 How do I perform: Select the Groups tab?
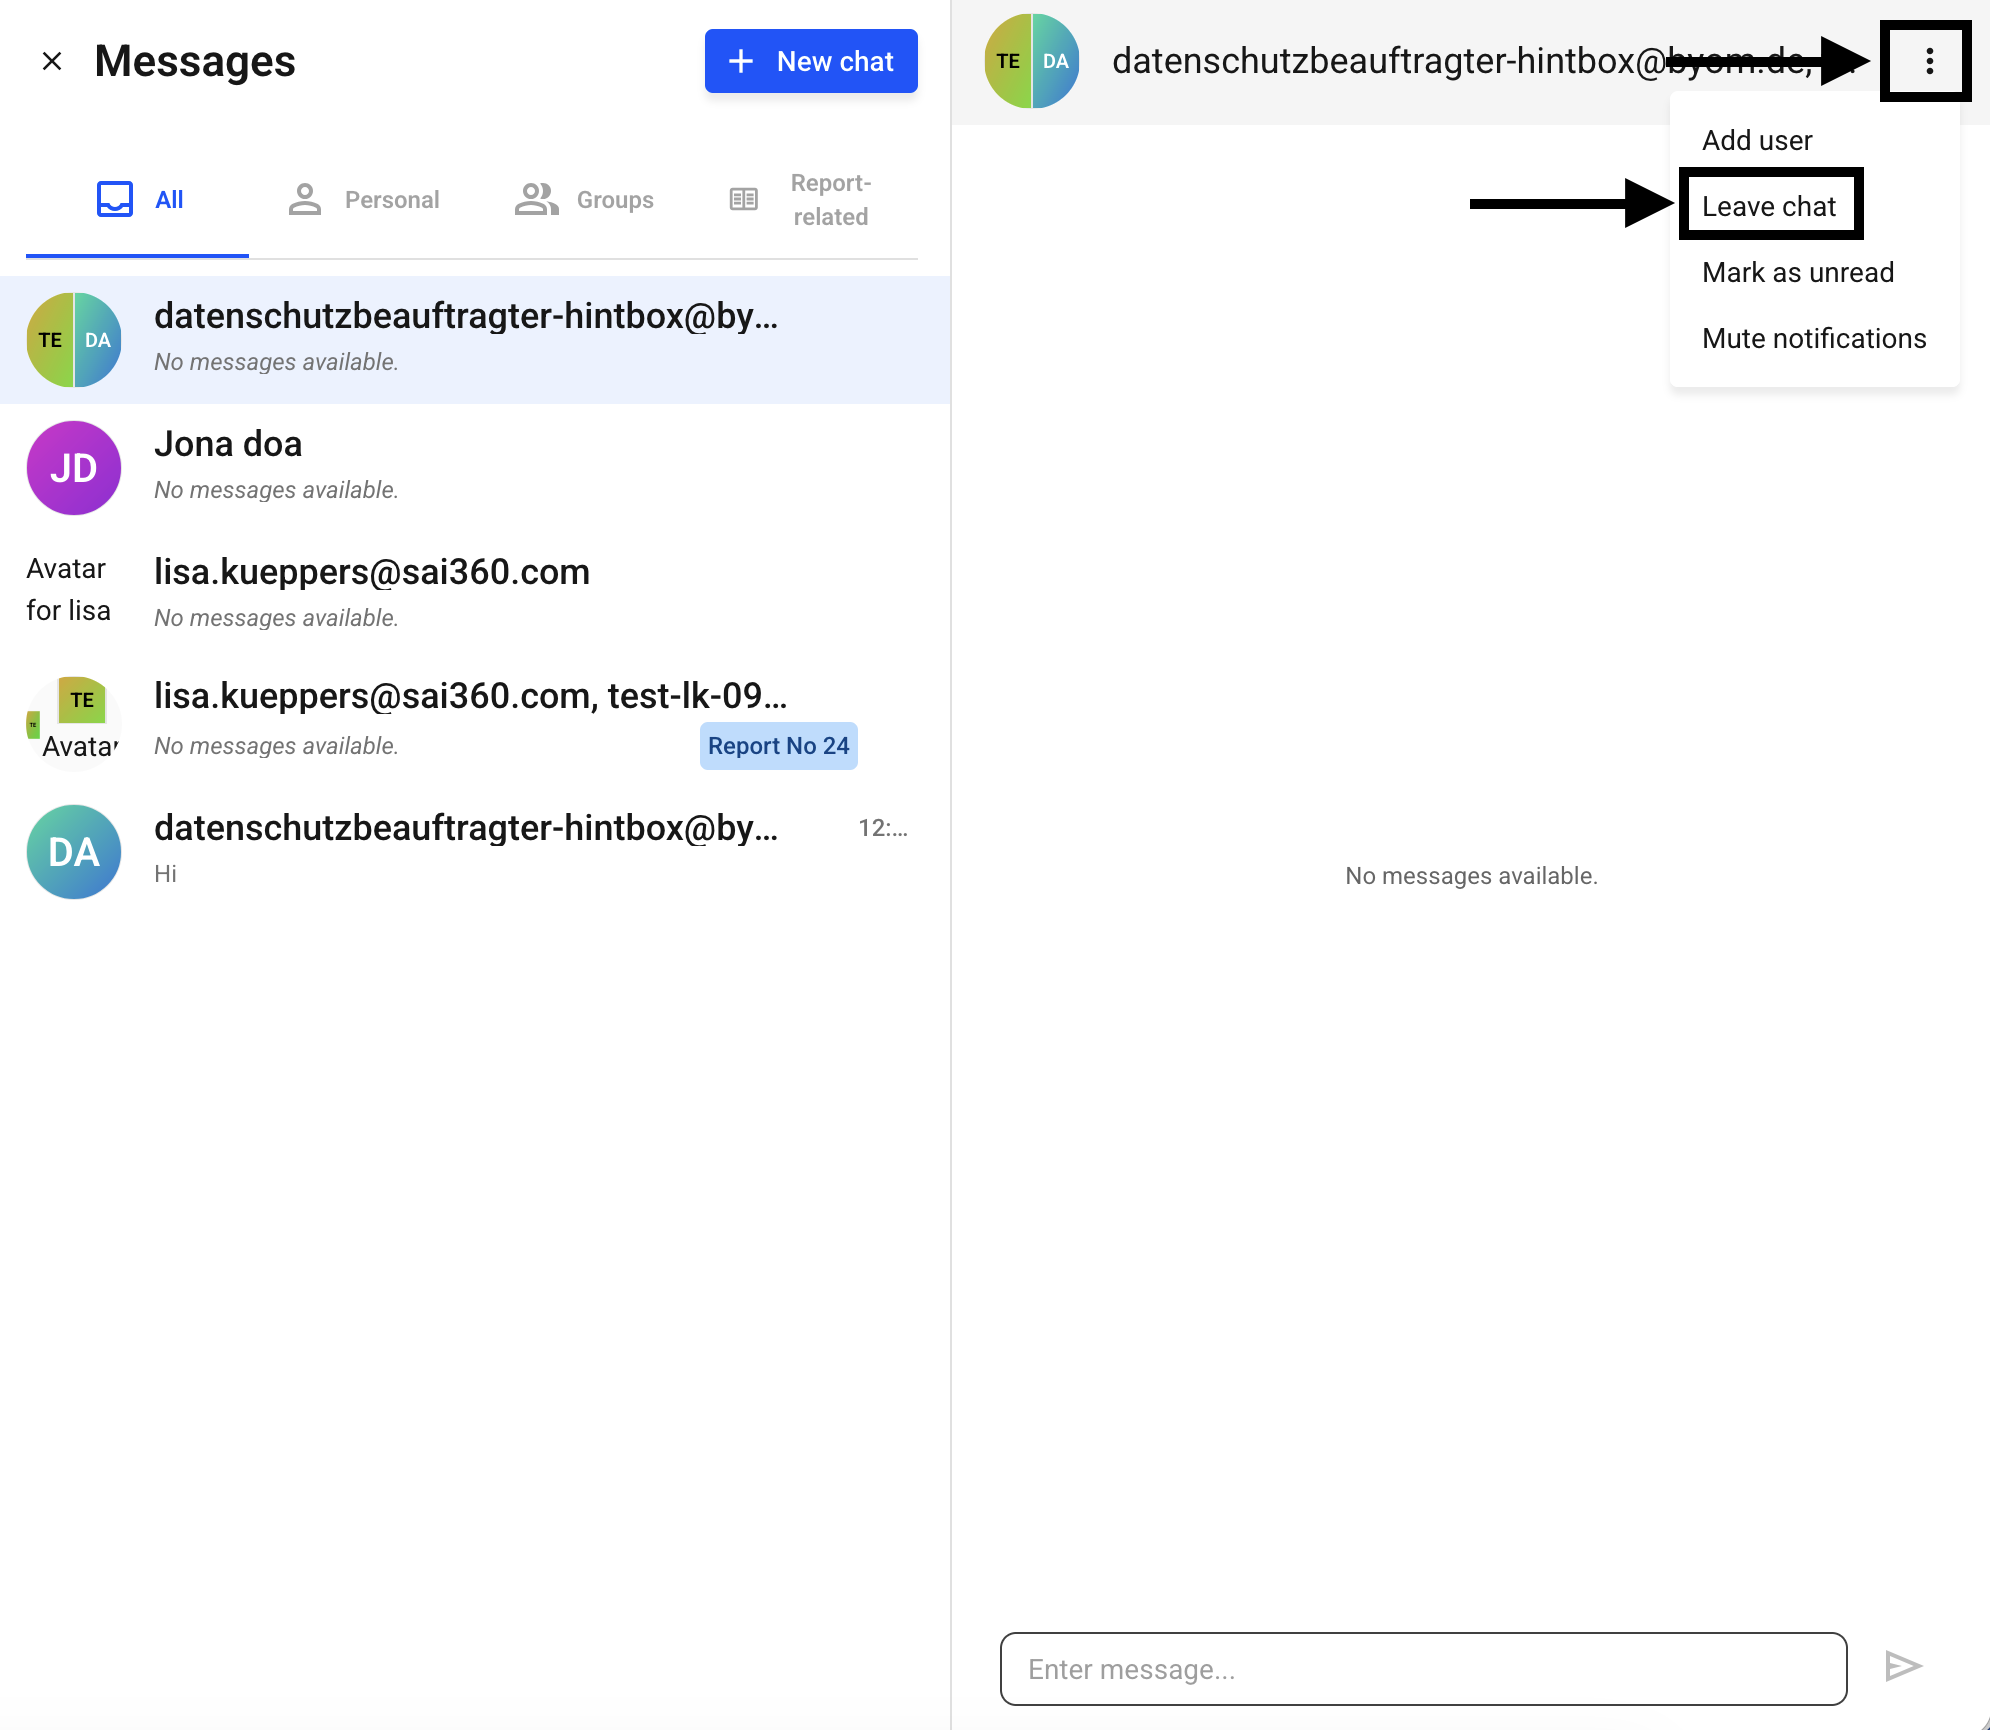tap(584, 200)
